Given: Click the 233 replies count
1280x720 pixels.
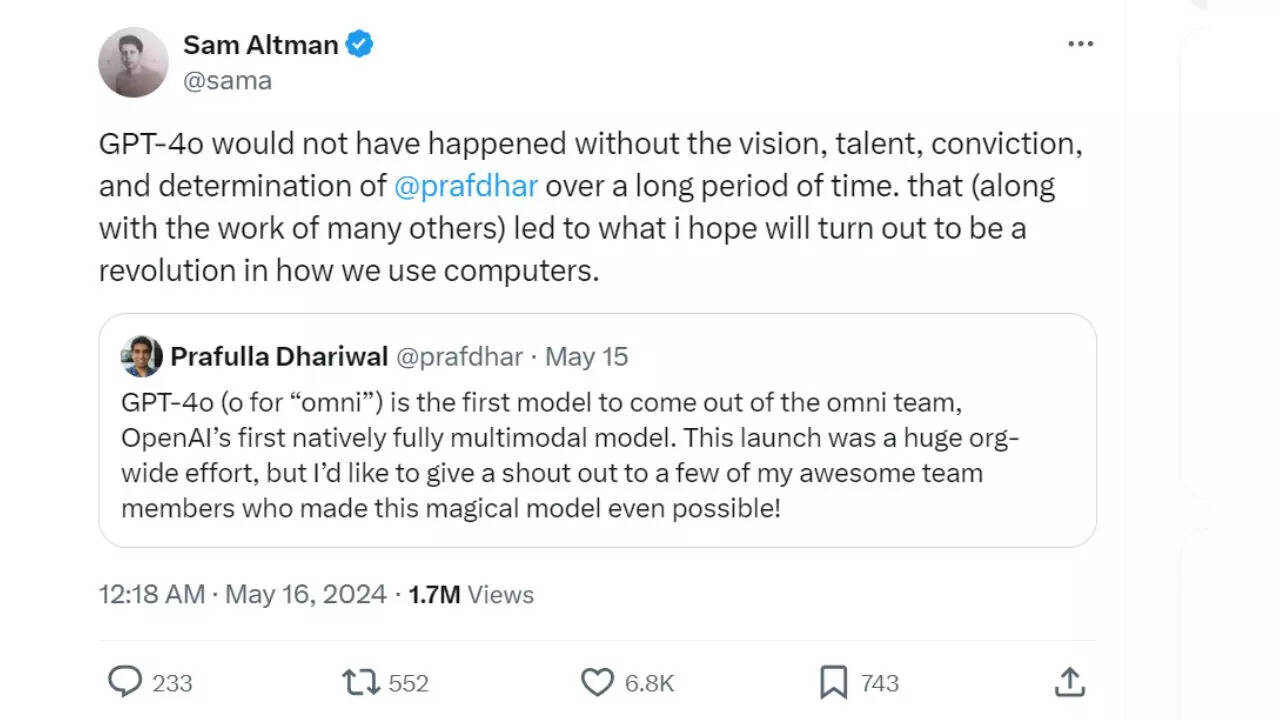Looking at the screenshot, I should 172,683.
